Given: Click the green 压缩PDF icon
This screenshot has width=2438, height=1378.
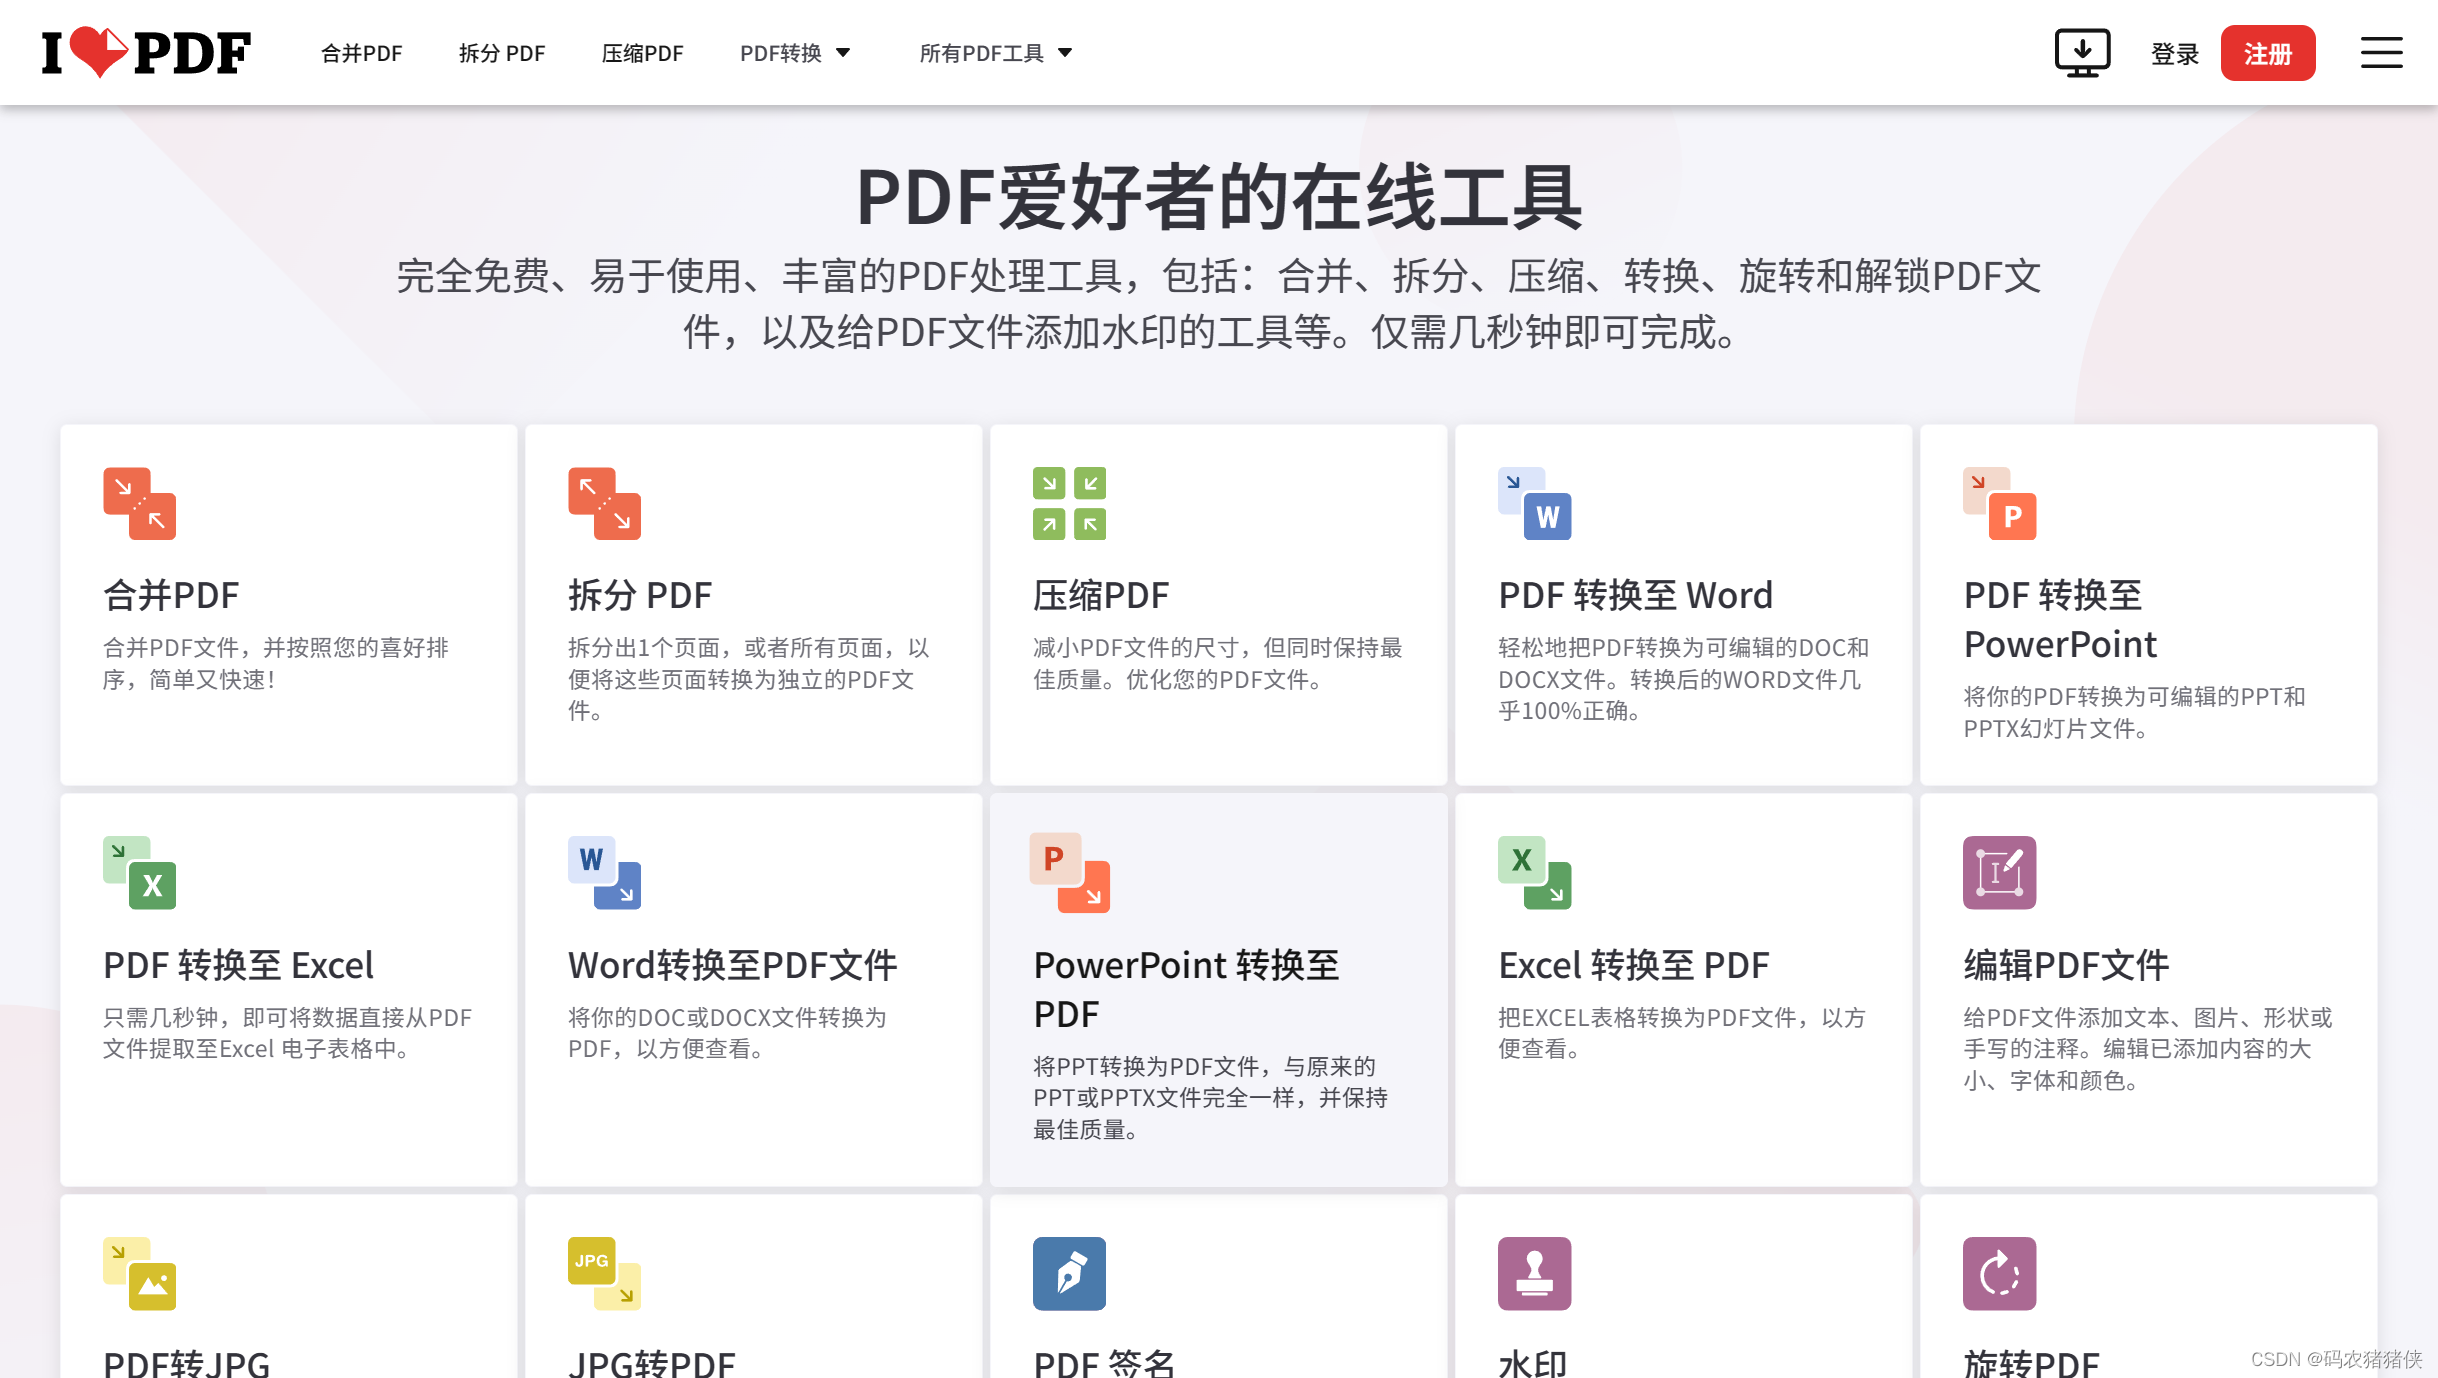Looking at the screenshot, I should click(x=1069, y=503).
